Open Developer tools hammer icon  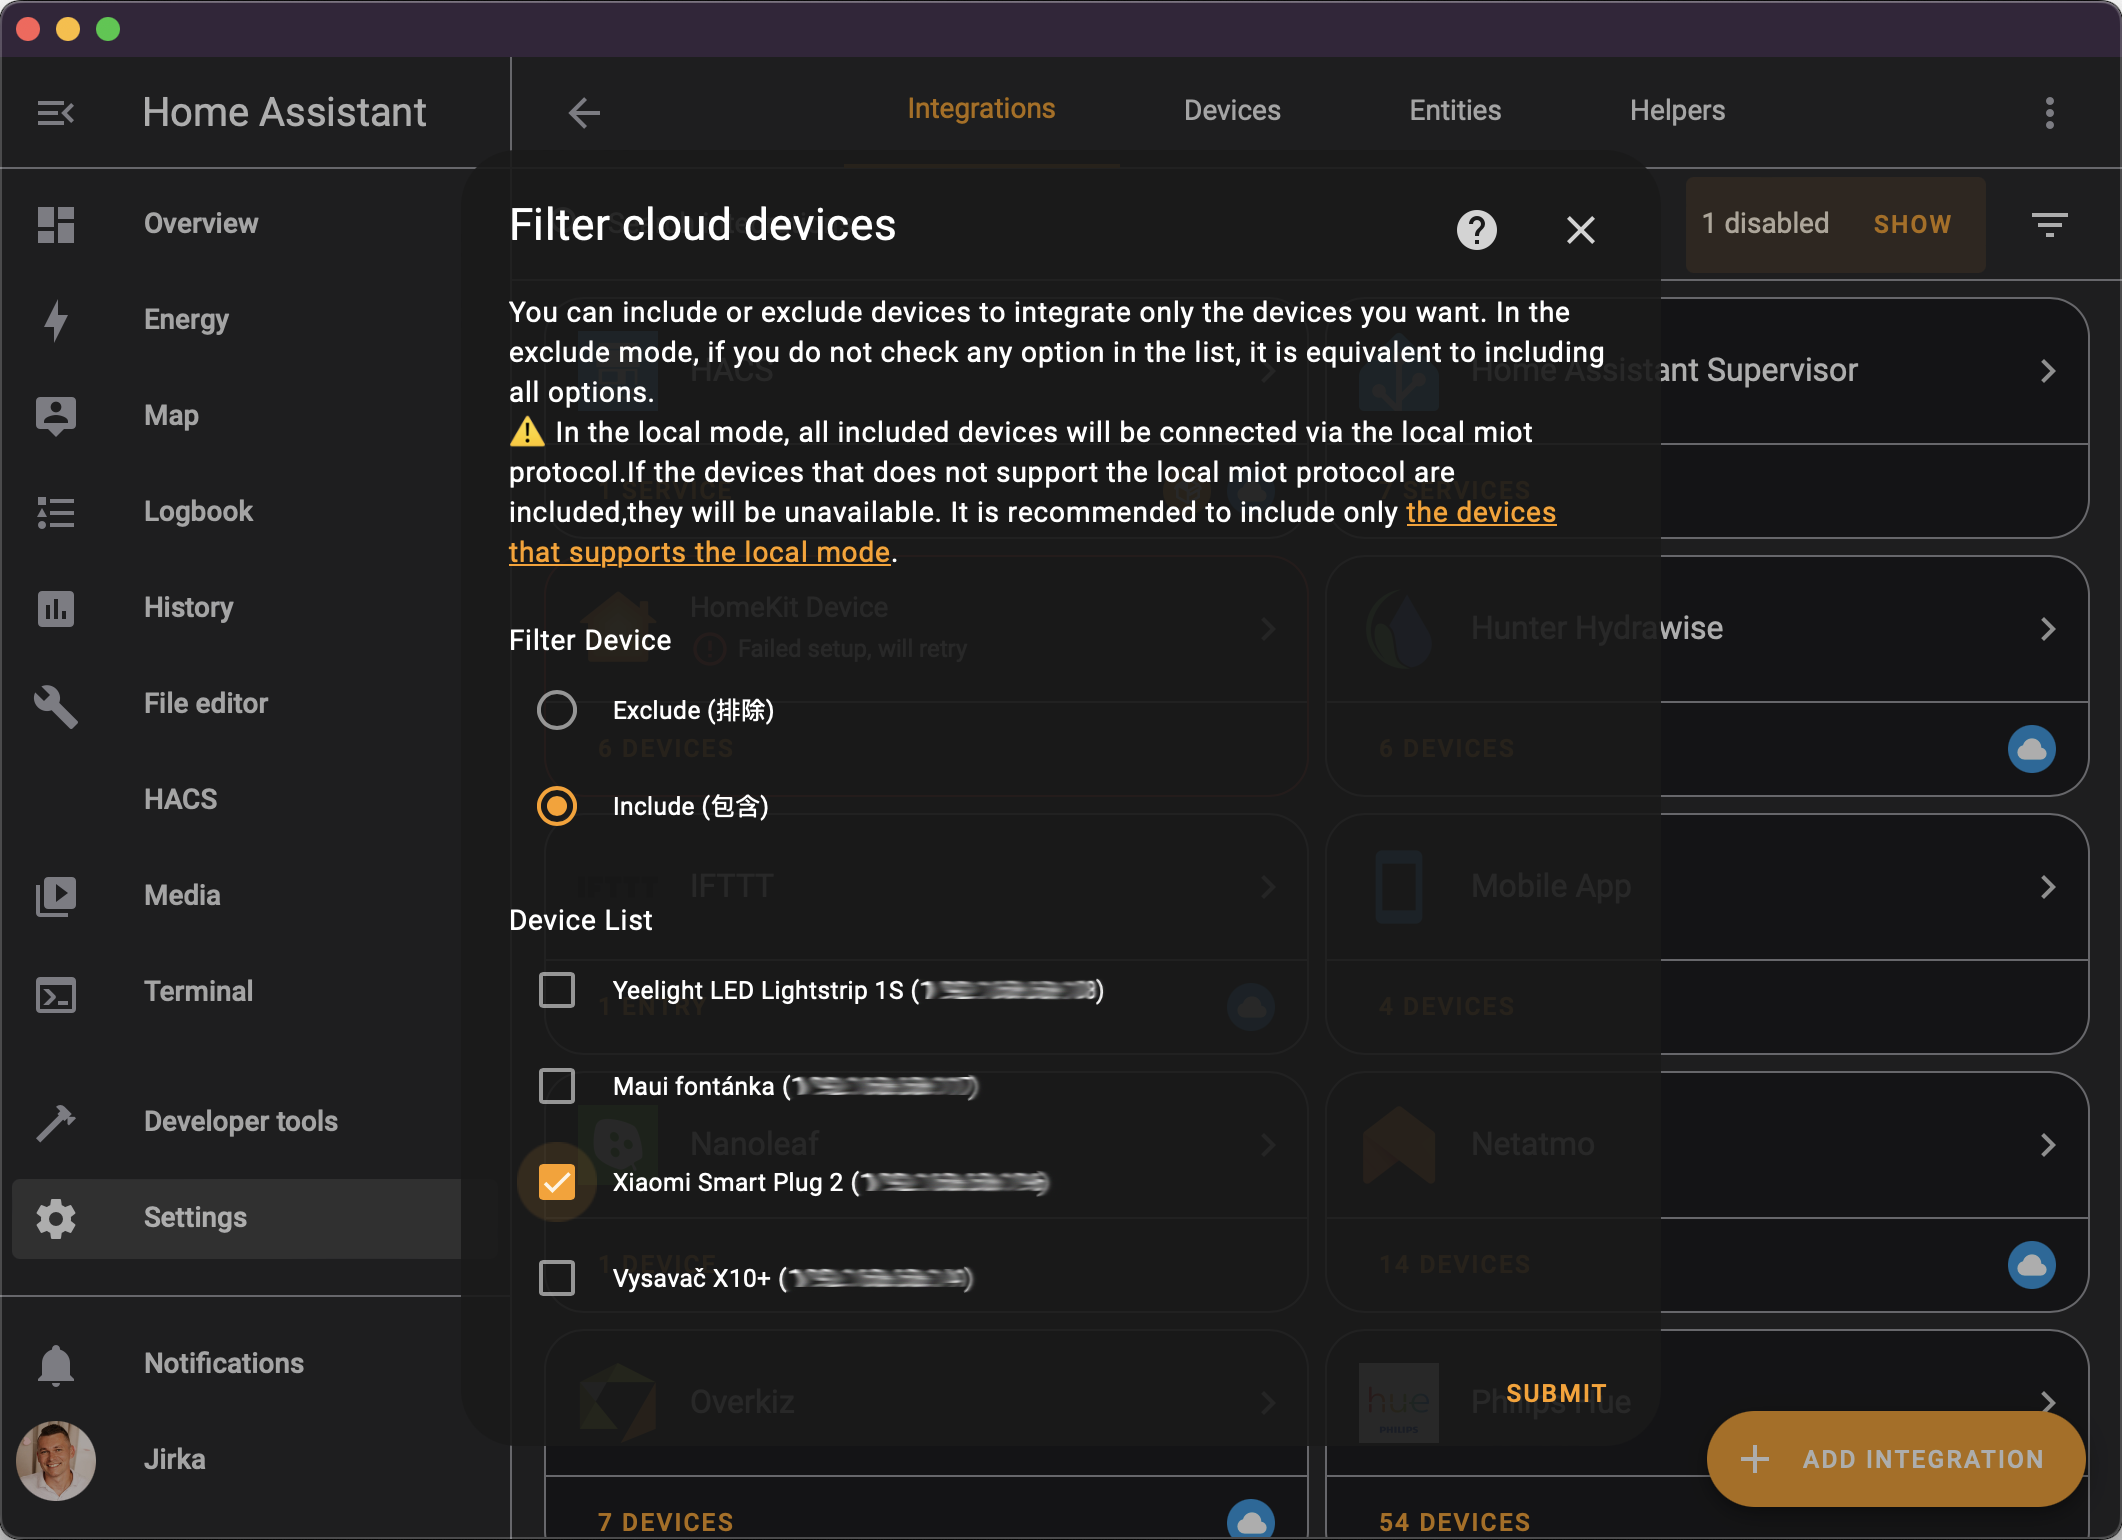56,1122
